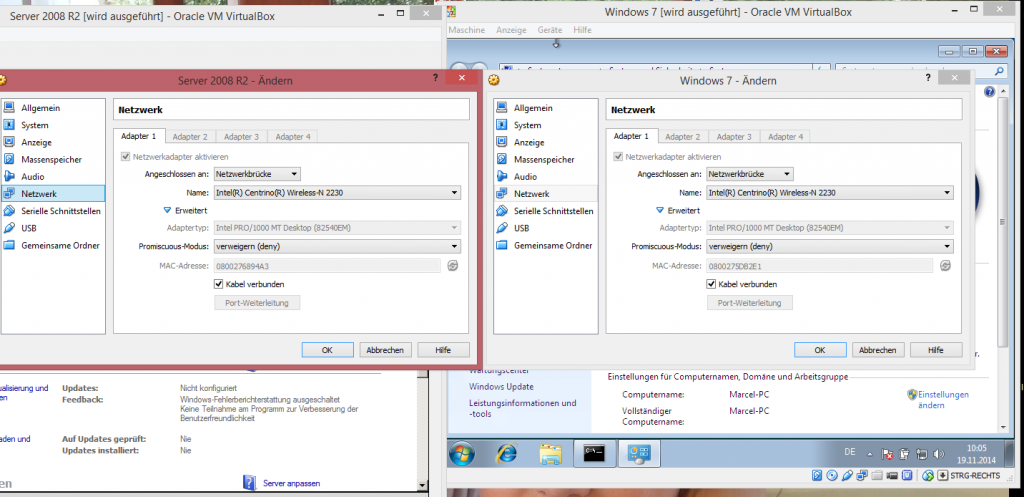The image size is (1024, 497).
Task: Open Windows Update link in guest Control Panel
Action: (501, 387)
